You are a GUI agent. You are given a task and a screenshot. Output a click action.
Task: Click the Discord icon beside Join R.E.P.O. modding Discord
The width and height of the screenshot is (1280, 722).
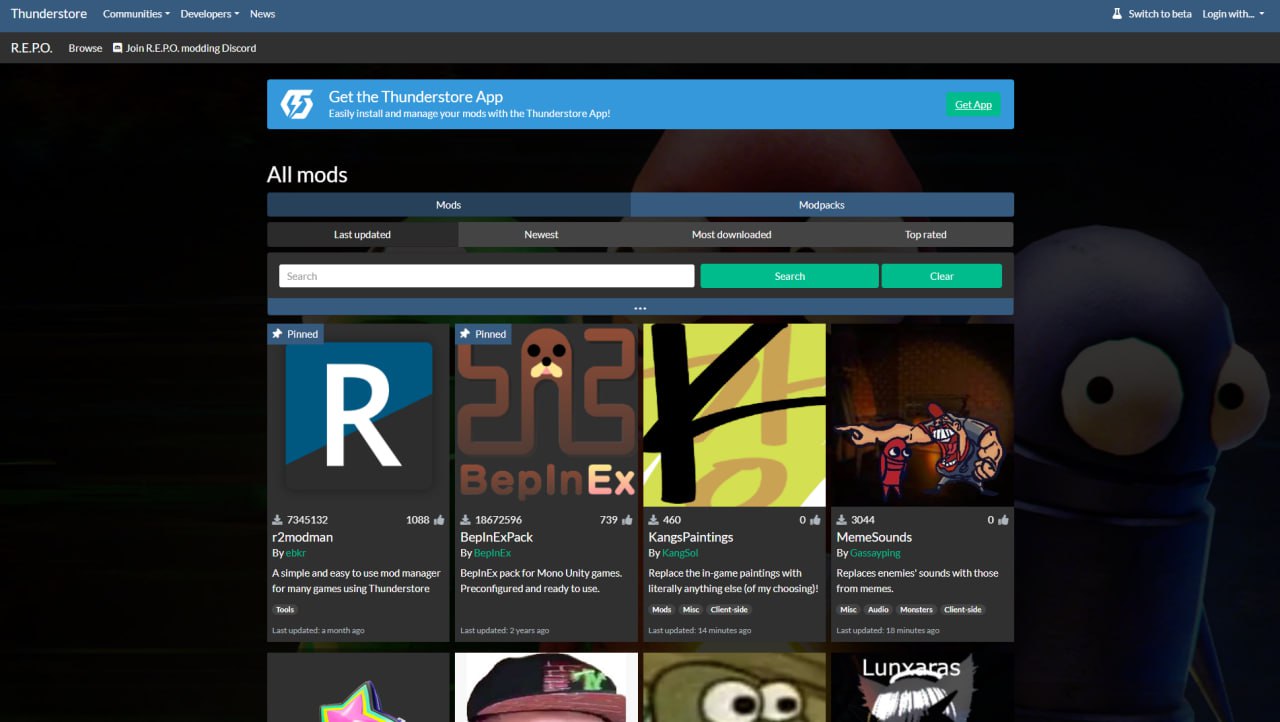pos(117,48)
